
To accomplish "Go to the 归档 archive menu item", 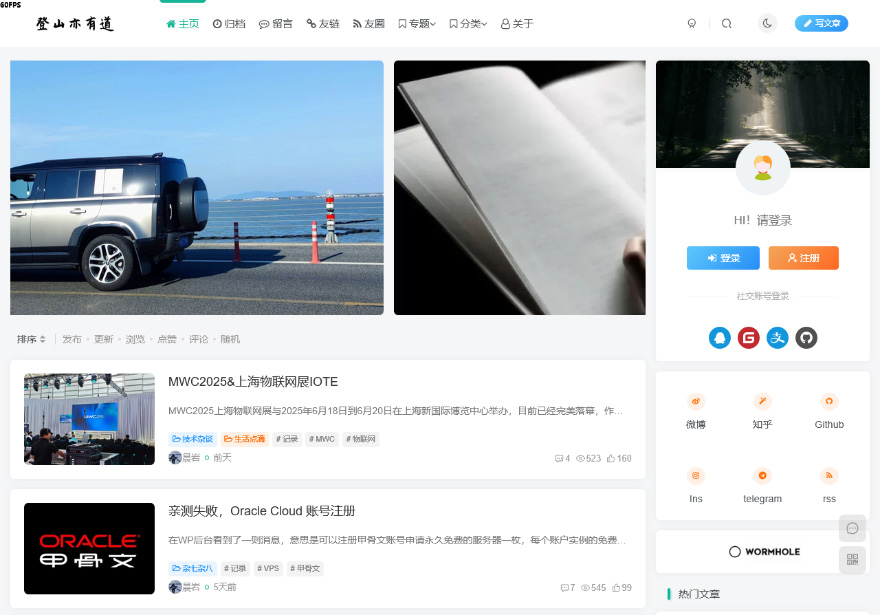I will (x=229, y=23).
